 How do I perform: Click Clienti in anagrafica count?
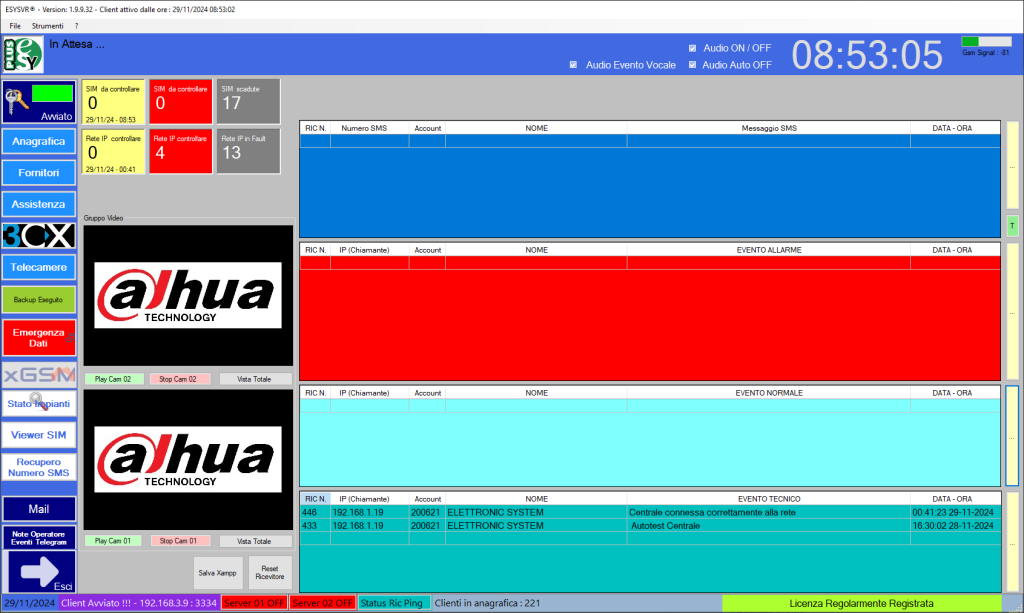point(488,603)
